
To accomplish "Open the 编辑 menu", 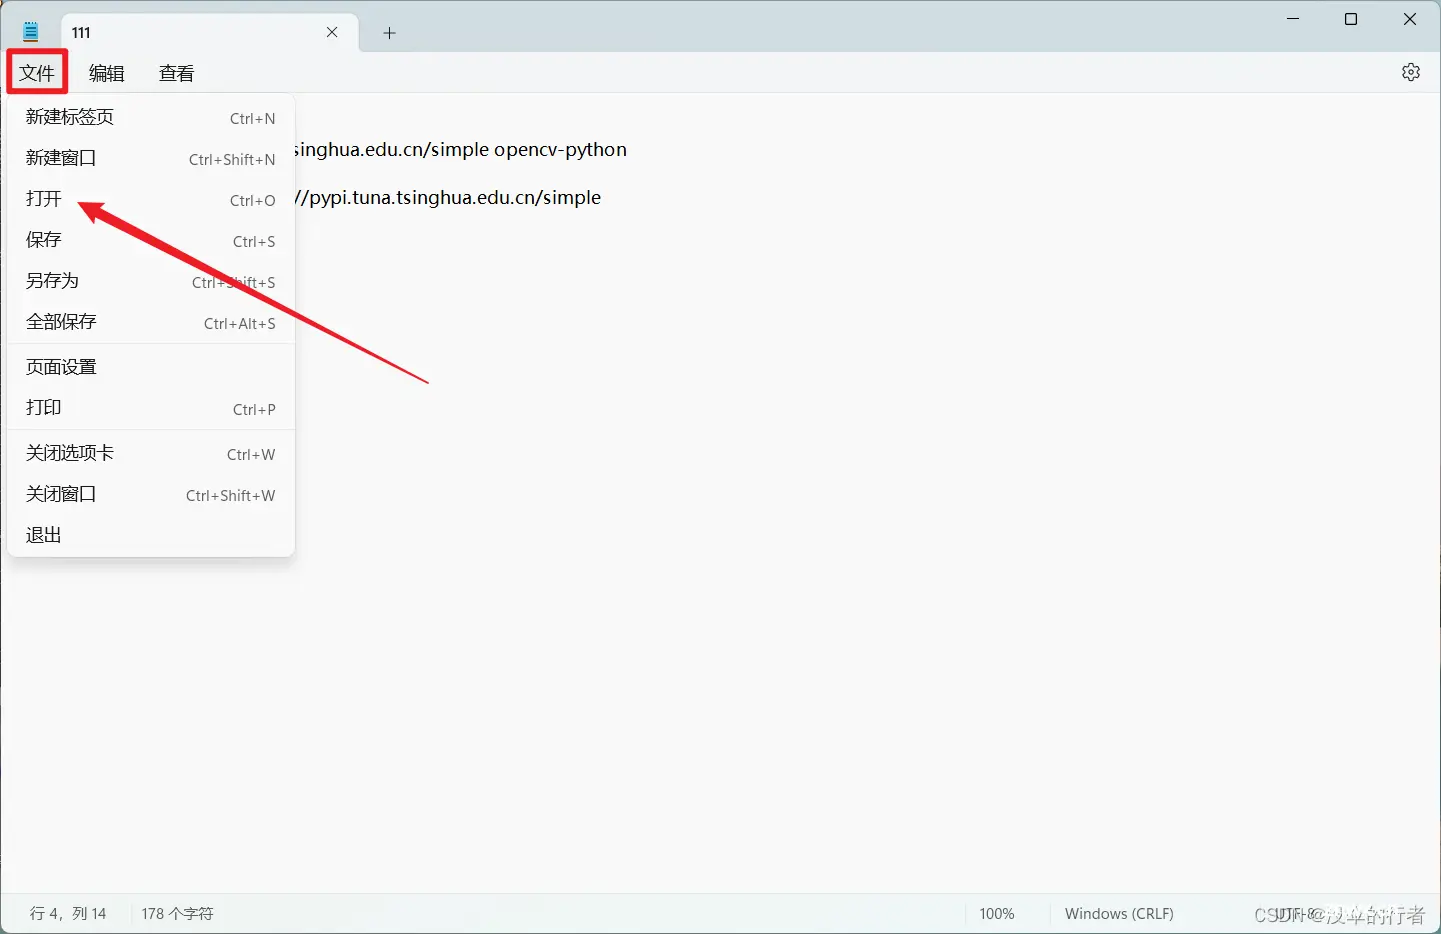I will (x=107, y=73).
